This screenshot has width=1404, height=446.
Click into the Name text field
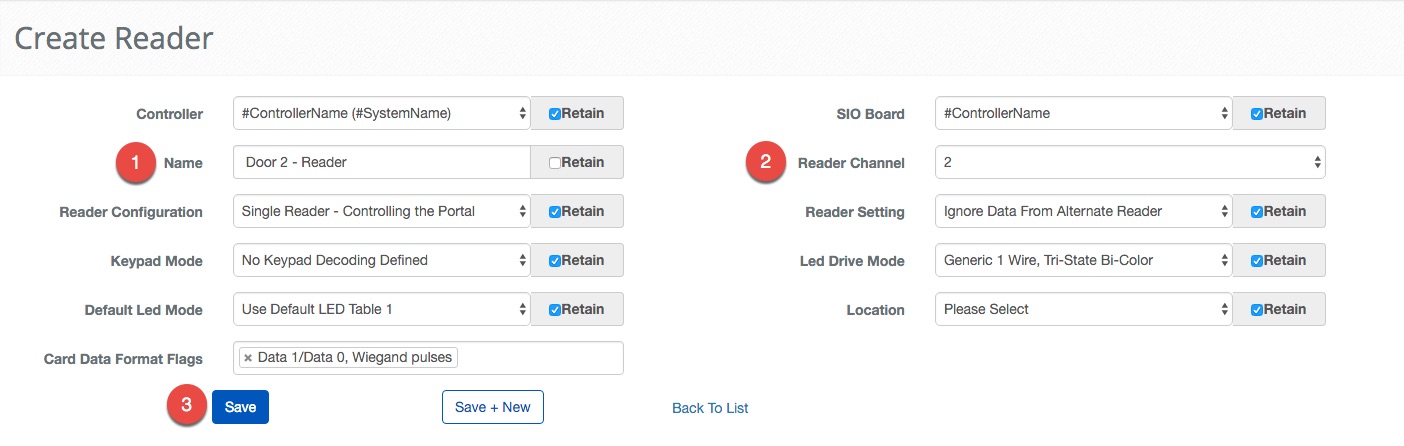click(x=381, y=162)
